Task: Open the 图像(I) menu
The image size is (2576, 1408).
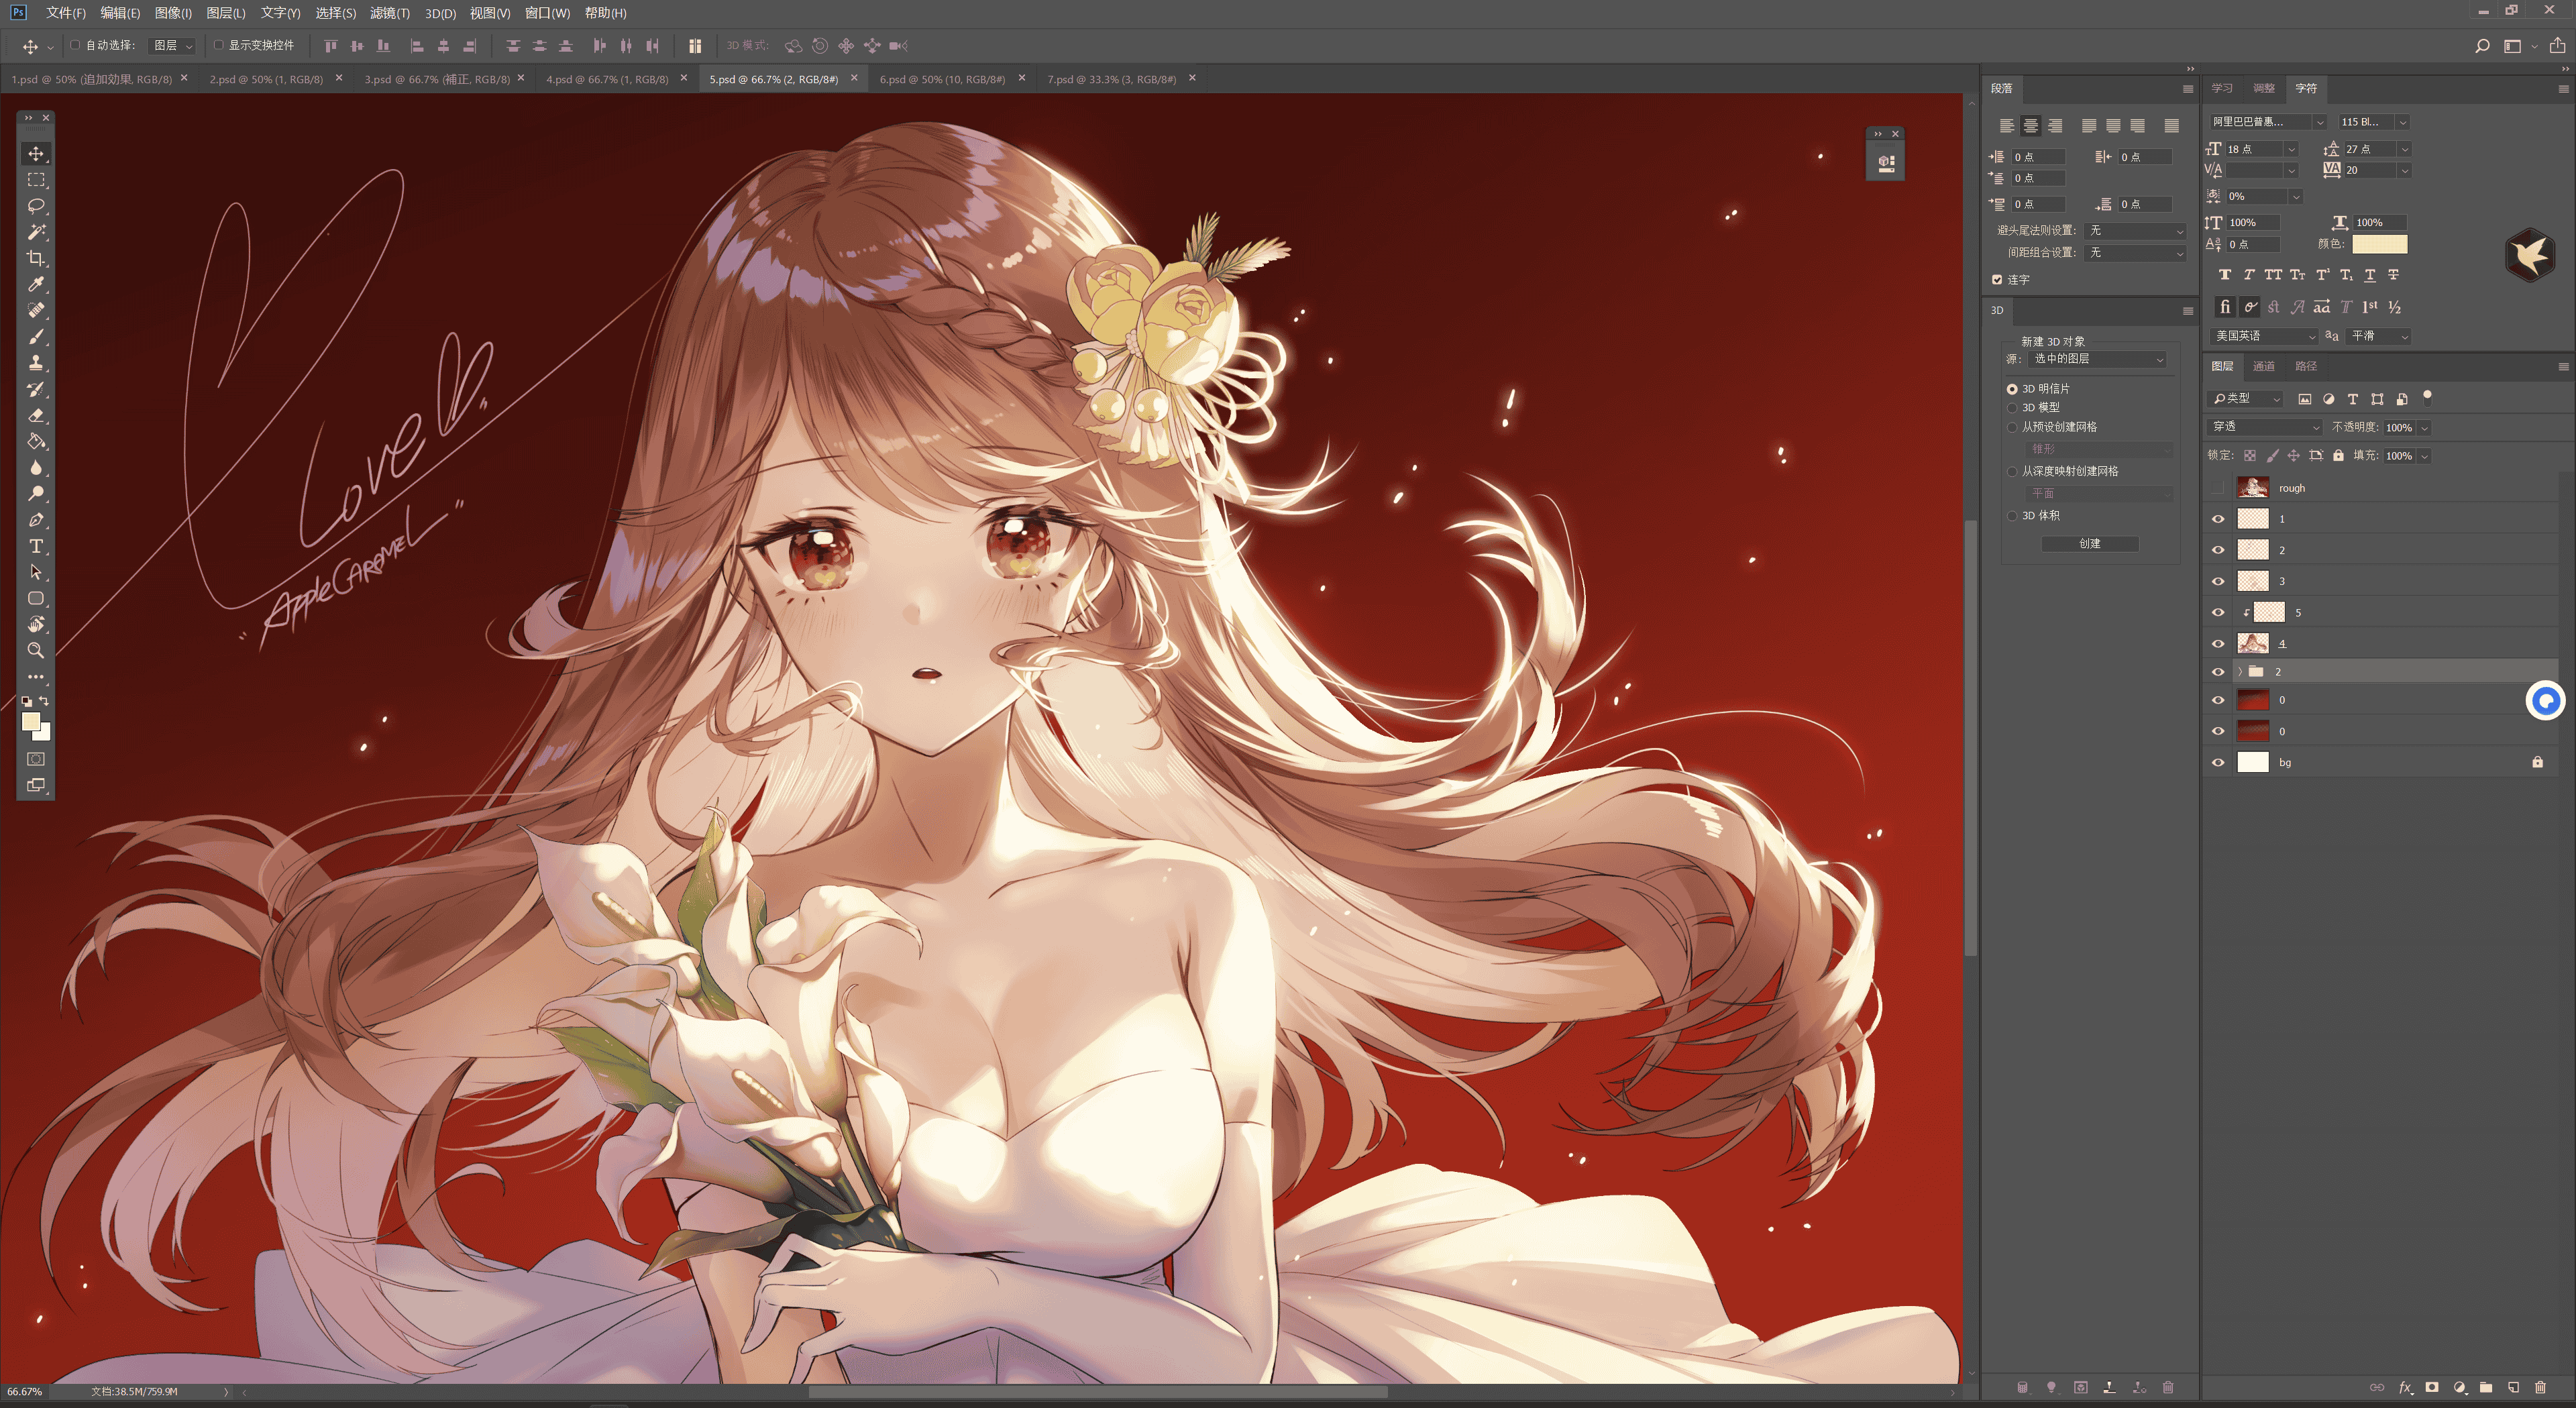Action: 173,13
